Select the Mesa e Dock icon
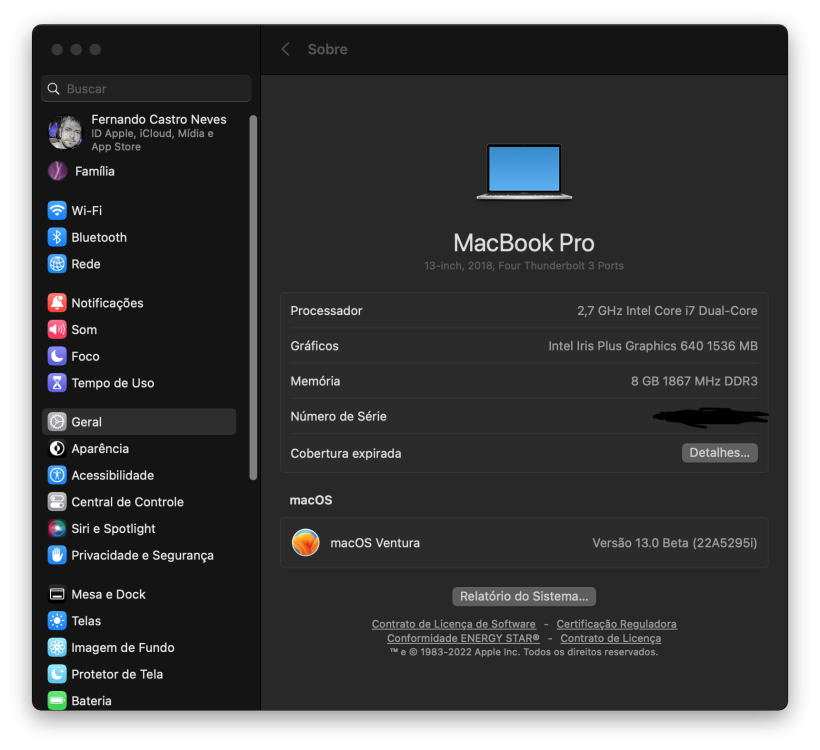 point(57,594)
